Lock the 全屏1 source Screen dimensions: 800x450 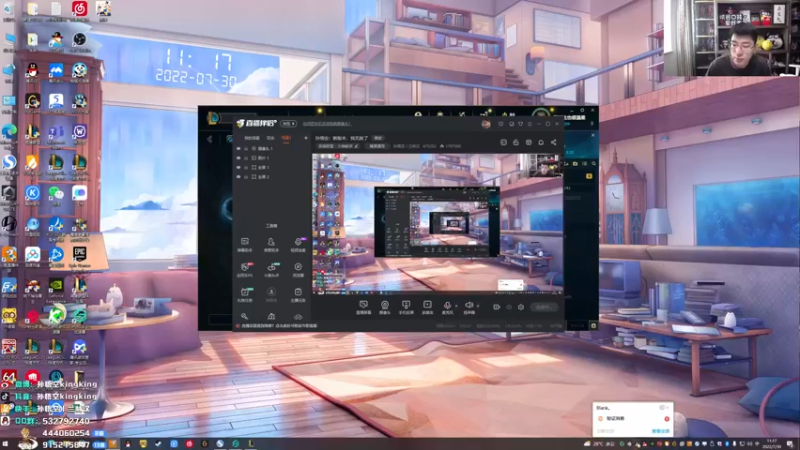pyautogui.click(x=246, y=167)
